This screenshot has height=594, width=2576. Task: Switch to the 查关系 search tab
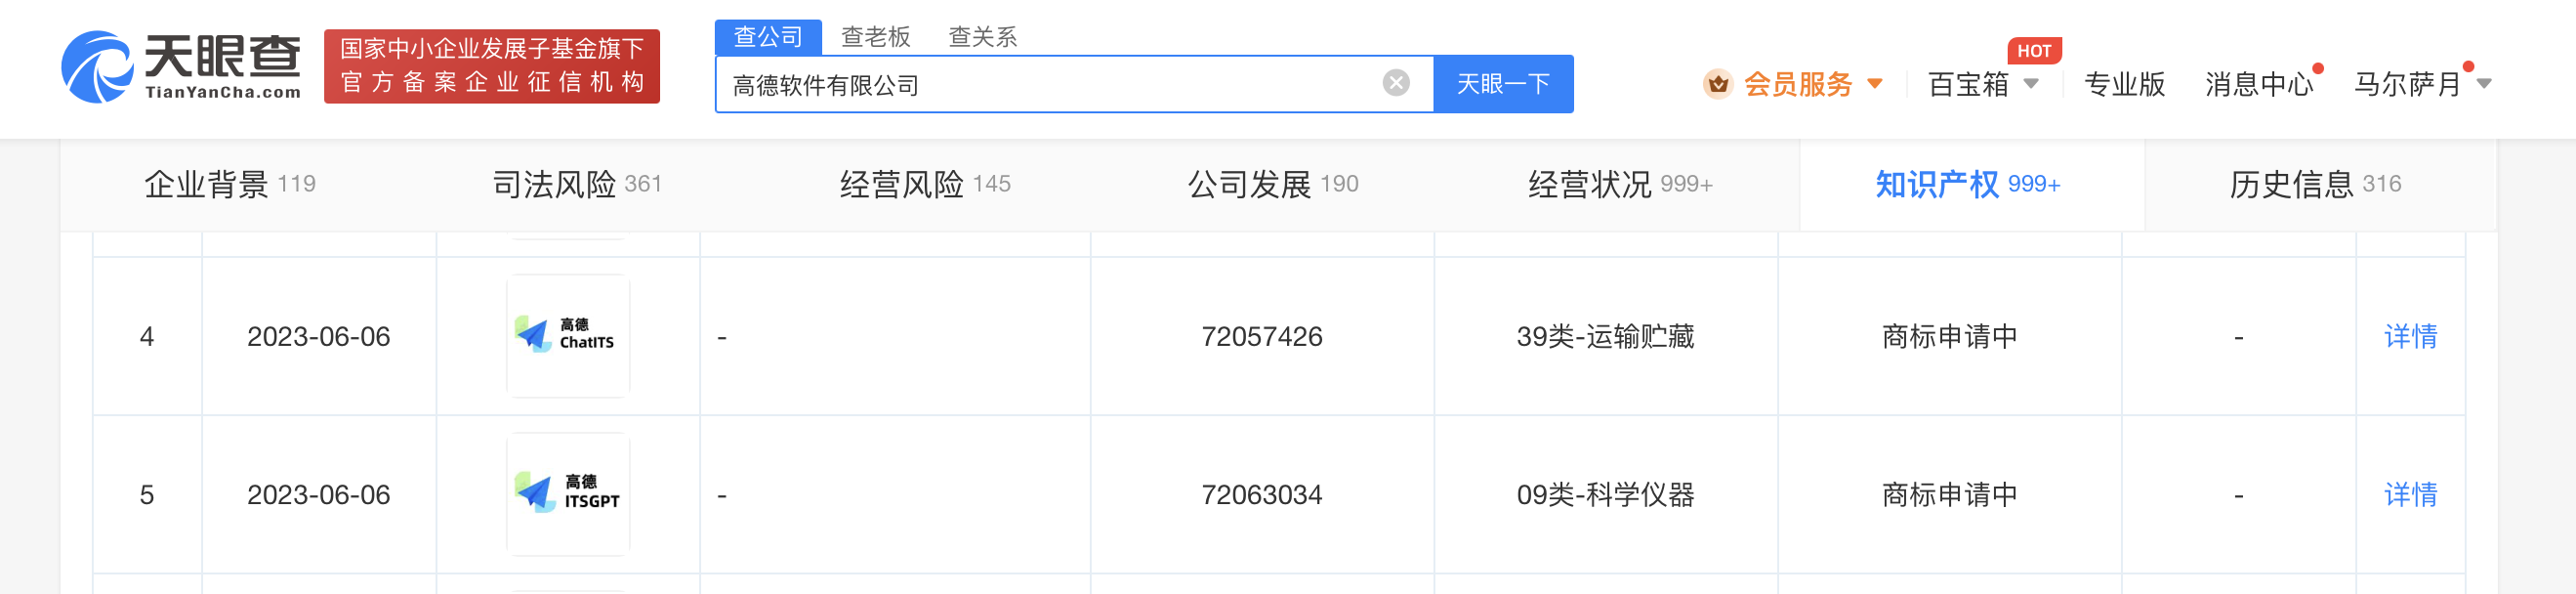point(983,37)
